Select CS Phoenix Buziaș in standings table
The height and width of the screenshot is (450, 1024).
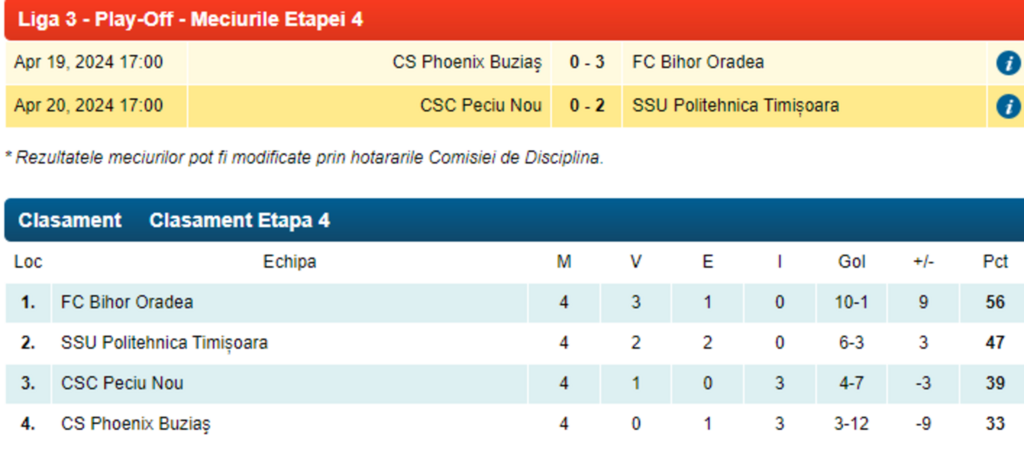coord(136,424)
